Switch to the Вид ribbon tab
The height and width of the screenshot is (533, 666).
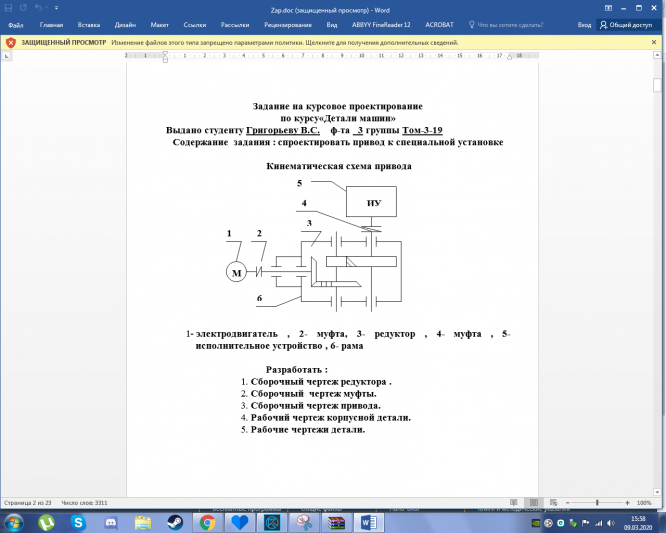[x=332, y=25]
